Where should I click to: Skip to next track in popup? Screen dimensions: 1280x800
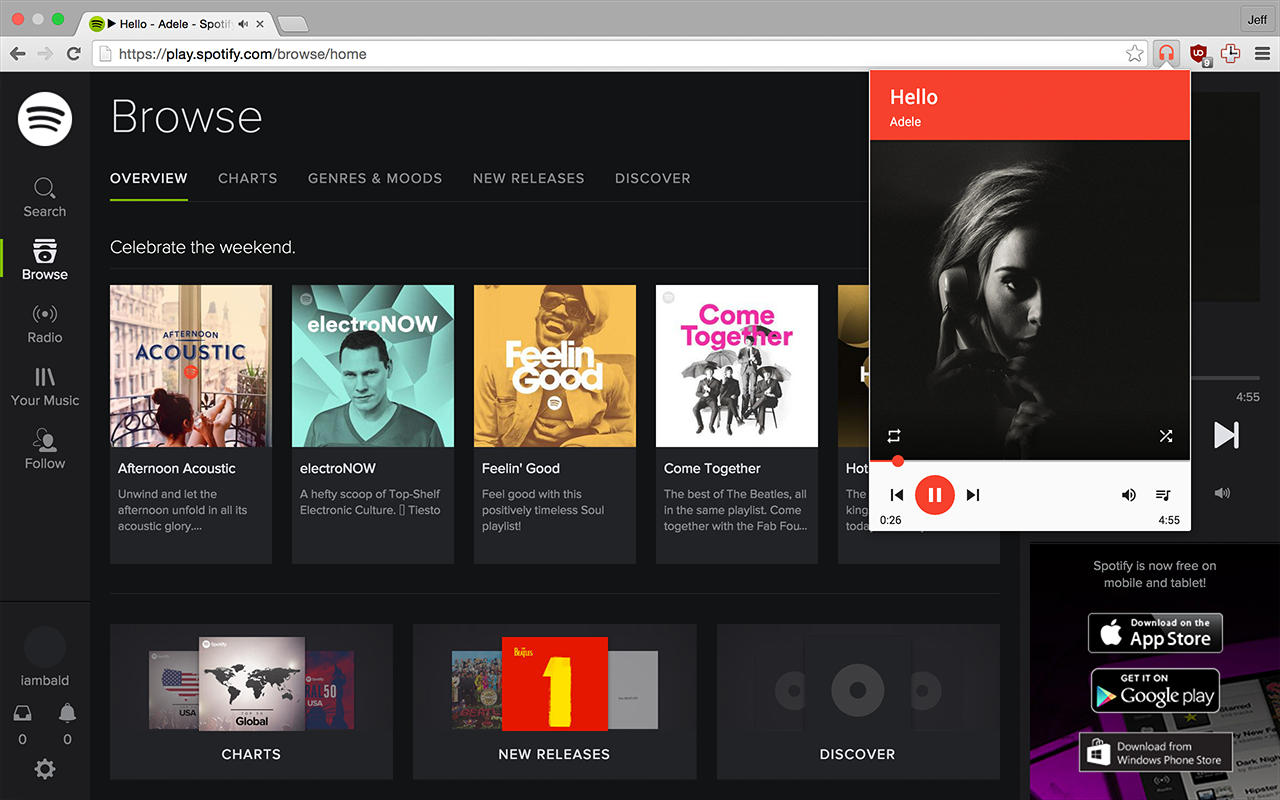(973, 495)
